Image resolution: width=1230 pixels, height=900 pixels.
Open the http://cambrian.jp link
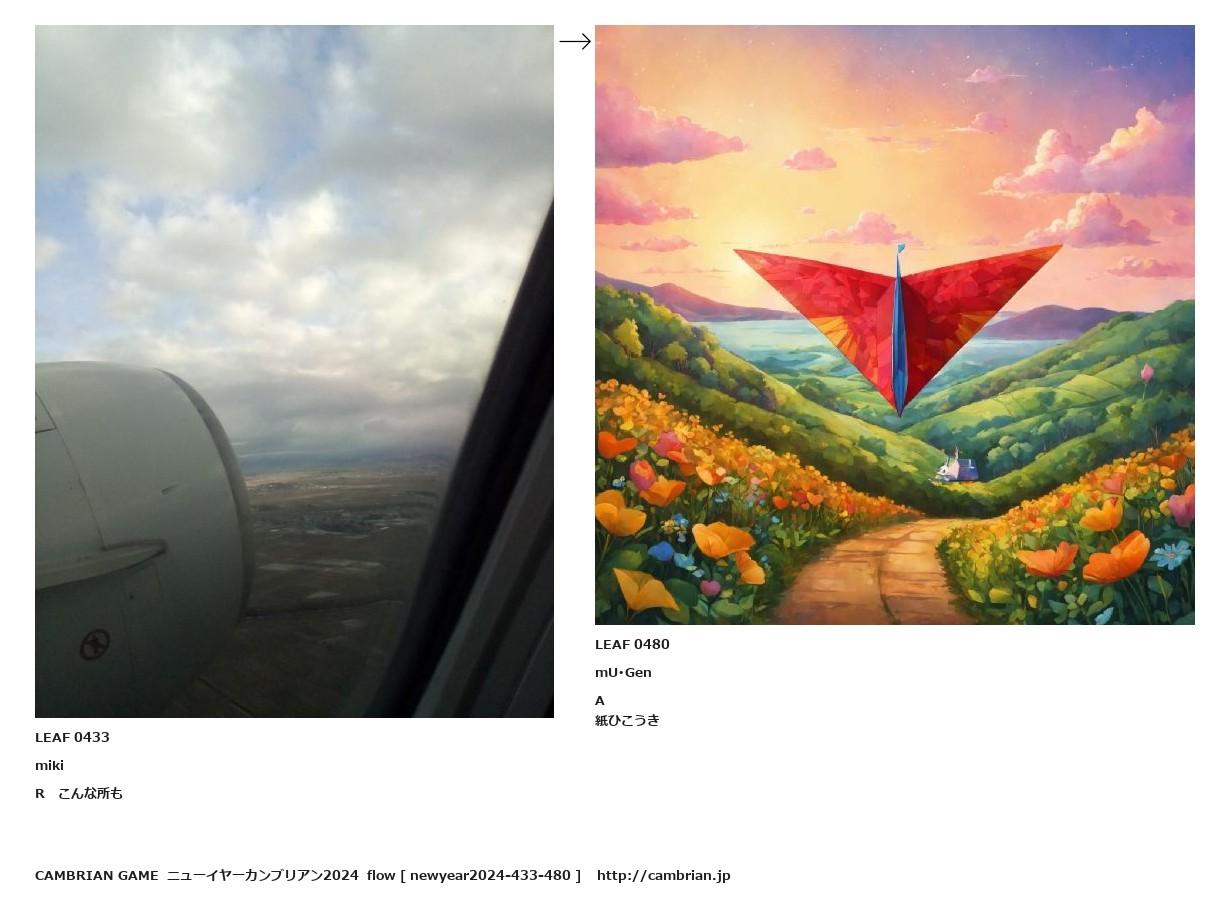[x=664, y=875]
